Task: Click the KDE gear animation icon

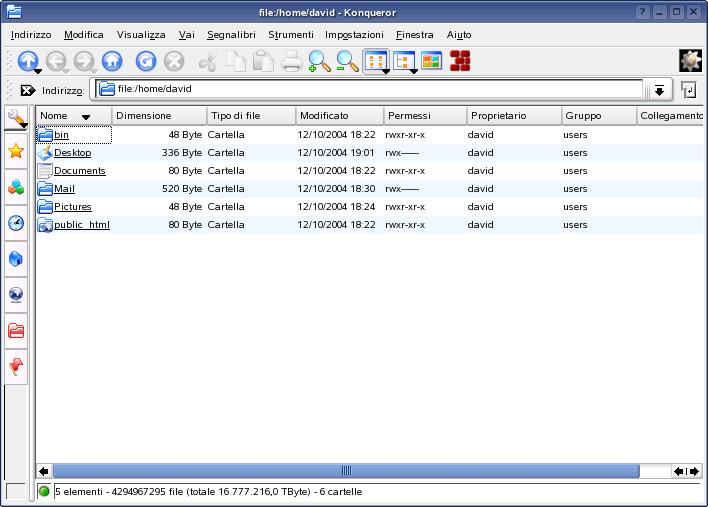Action: point(690,60)
